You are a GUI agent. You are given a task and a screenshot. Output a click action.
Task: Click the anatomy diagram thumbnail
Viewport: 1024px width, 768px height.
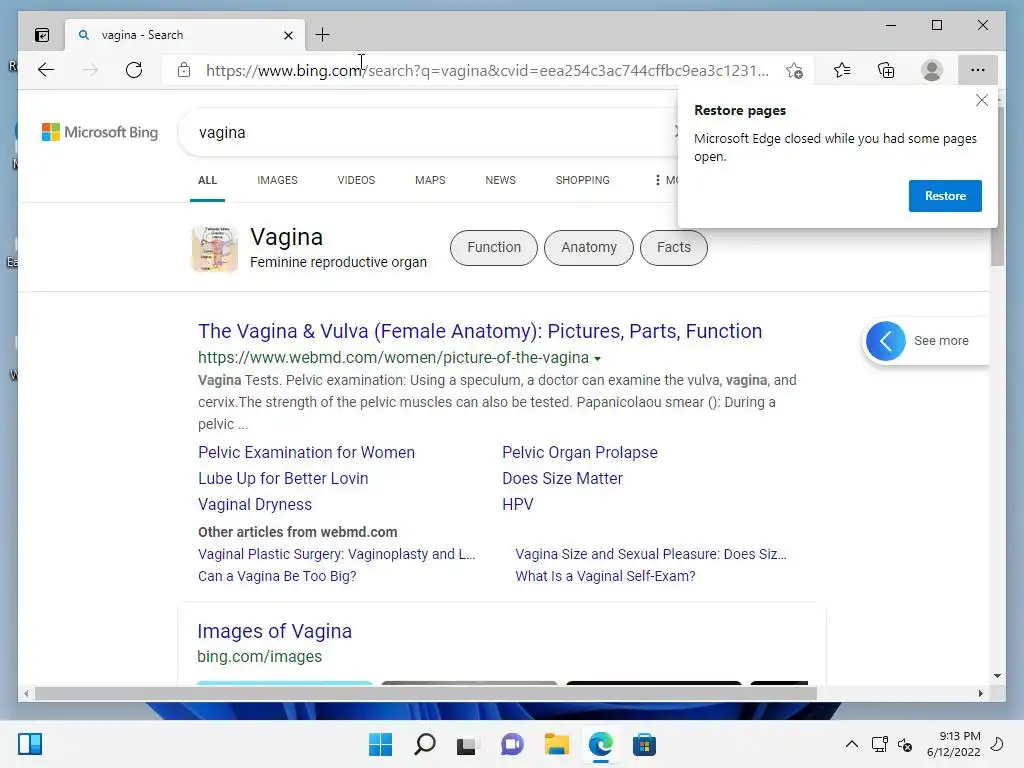click(214, 249)
